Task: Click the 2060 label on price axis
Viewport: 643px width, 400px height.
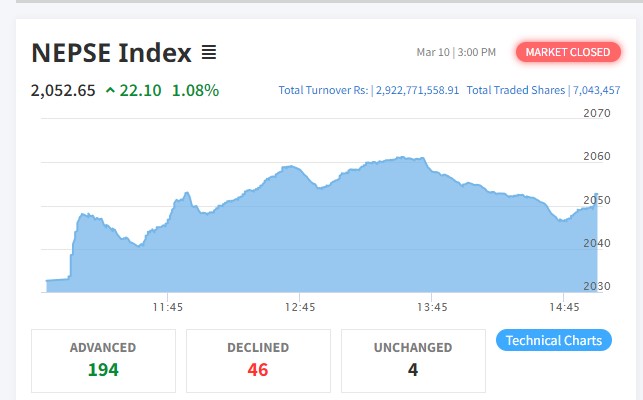Action: (x=596, y=157)
